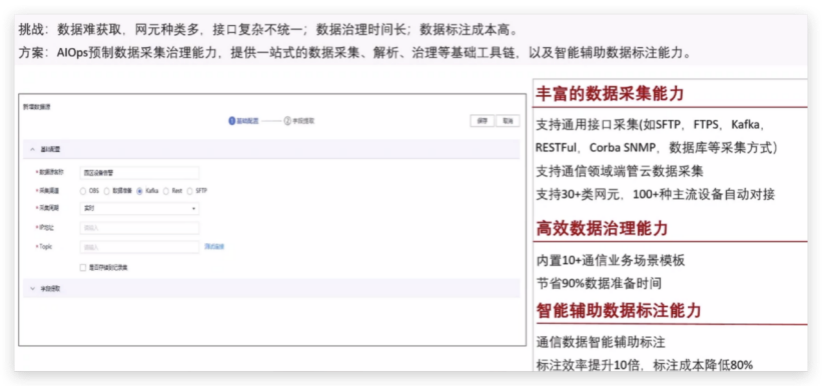This screenshot has width=822, height=388.
Task: Select the SFTP radio button
Action: click(x=190, y=191)
